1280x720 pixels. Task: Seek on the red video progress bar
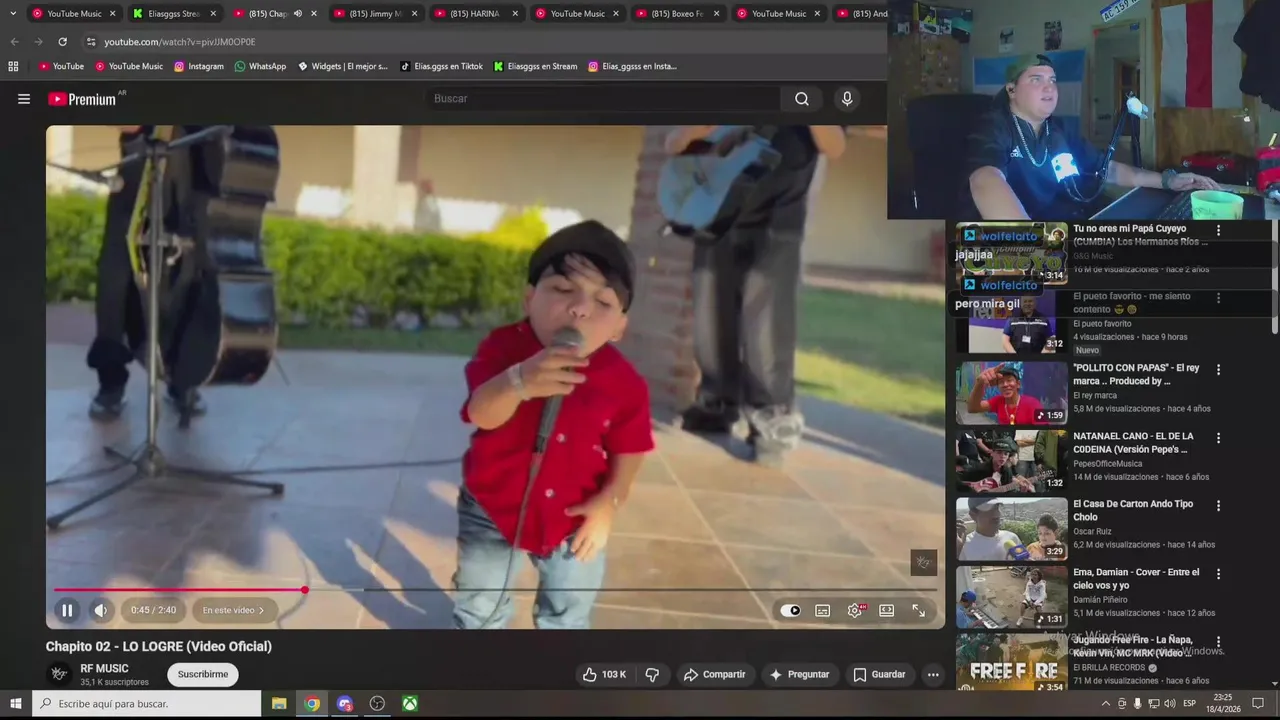(x=495, y=590)
